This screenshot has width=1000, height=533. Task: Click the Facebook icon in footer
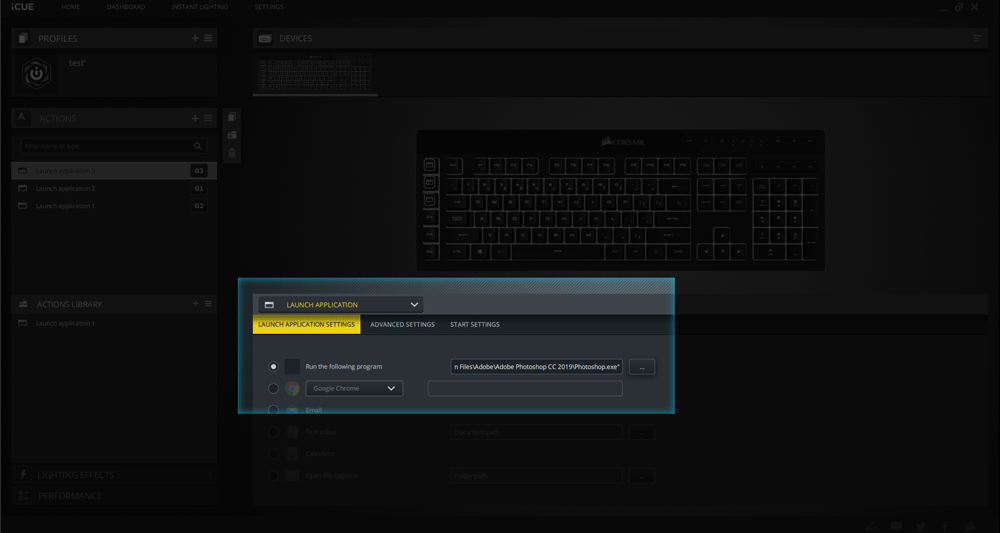[945, 526]
